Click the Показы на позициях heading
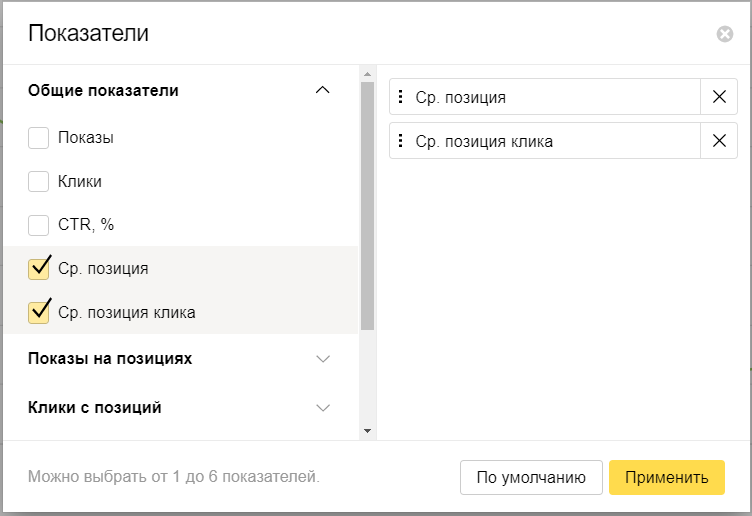This screenshot has width=752, height=516. point(110,359)
